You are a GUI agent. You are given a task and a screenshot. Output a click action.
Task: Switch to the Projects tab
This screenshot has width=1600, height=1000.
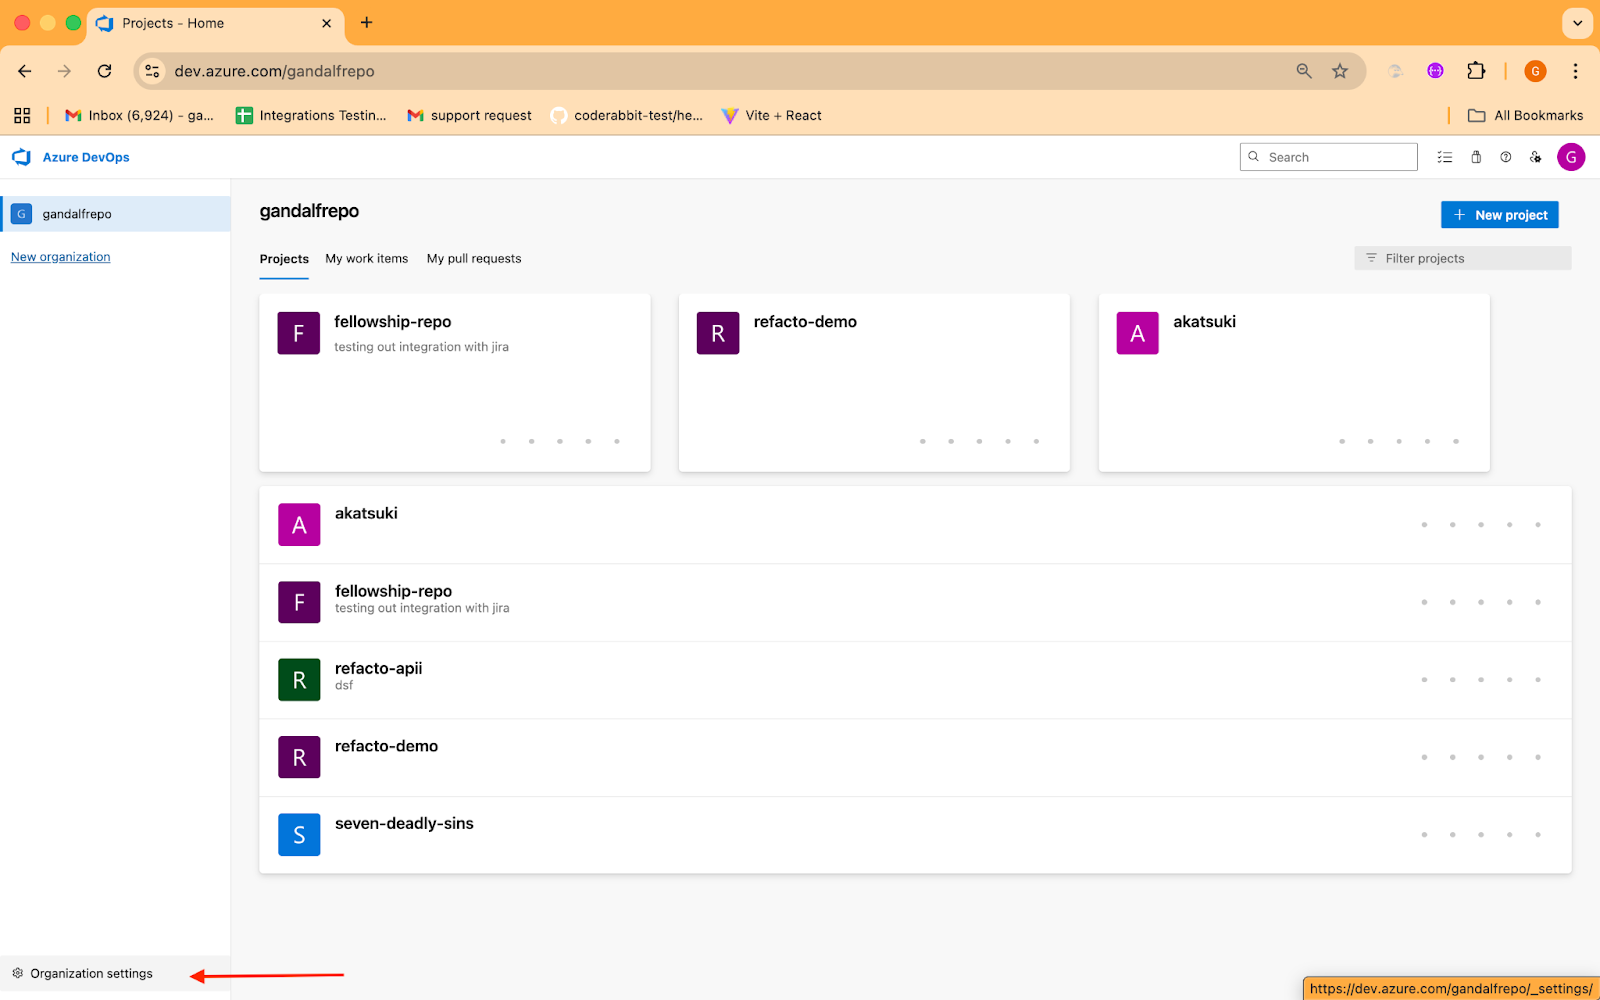tap(284, 259)
